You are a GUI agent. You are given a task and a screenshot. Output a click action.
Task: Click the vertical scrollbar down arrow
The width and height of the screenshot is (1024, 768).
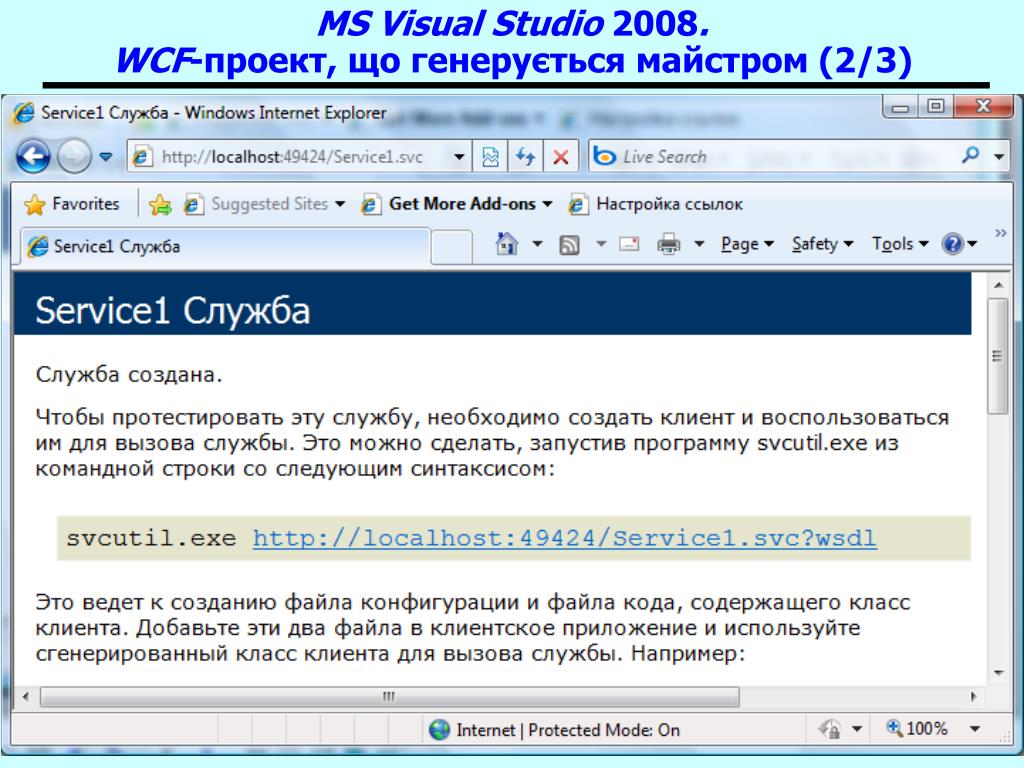pyautogui.click(x=998, y=673)
